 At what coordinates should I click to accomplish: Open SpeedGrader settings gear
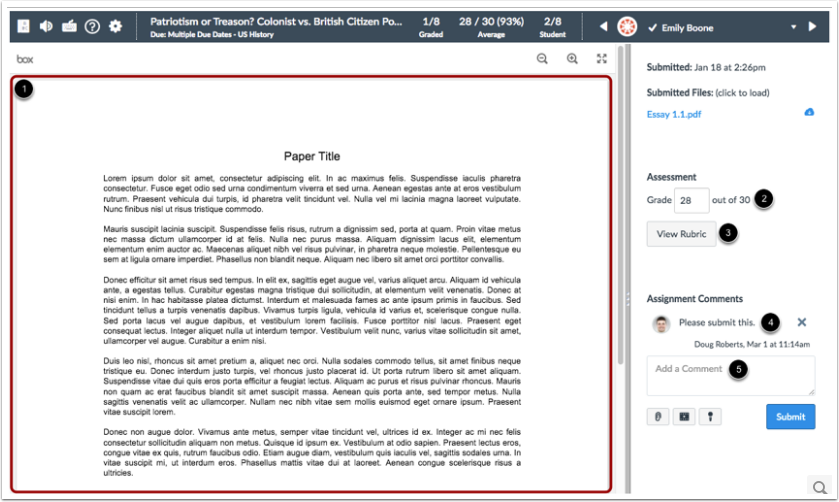tap(115, 26)
